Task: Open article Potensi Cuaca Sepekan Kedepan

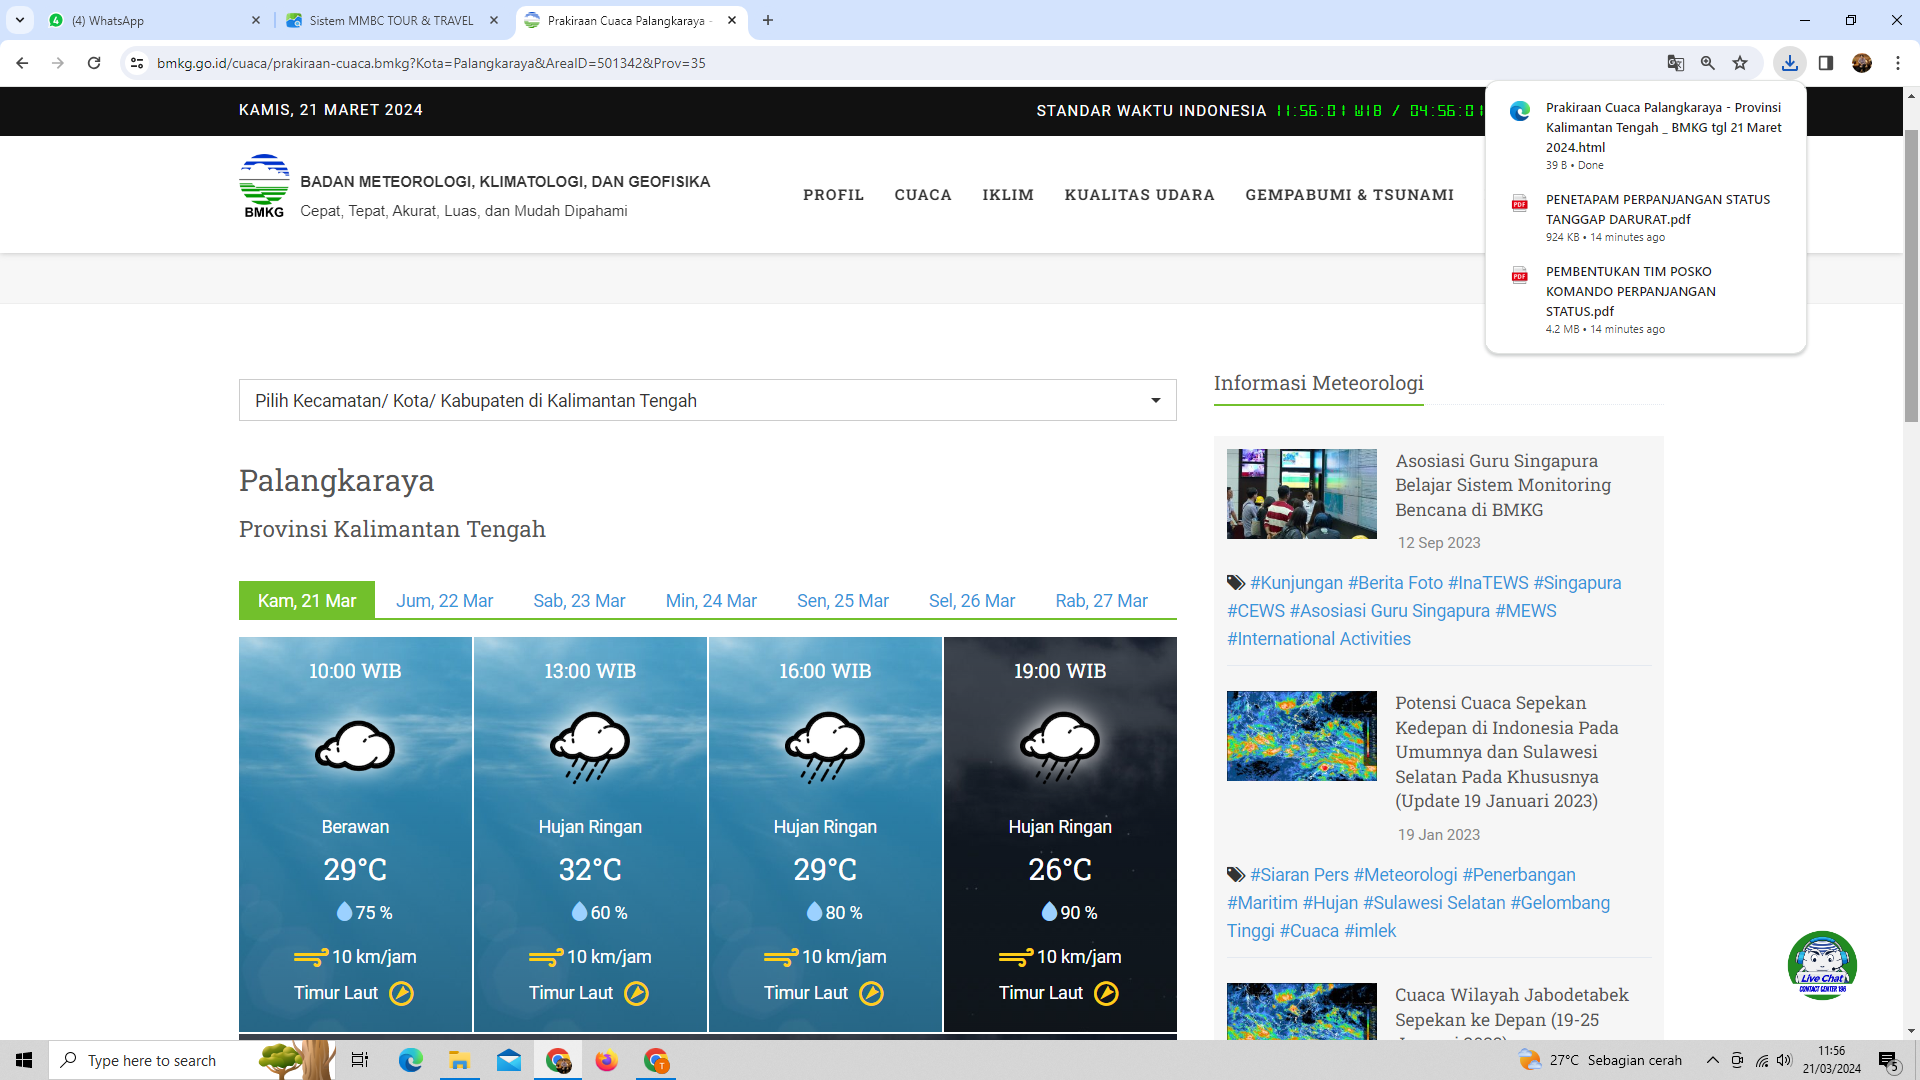Action: pyautogui.click(x=1506, y=752)
